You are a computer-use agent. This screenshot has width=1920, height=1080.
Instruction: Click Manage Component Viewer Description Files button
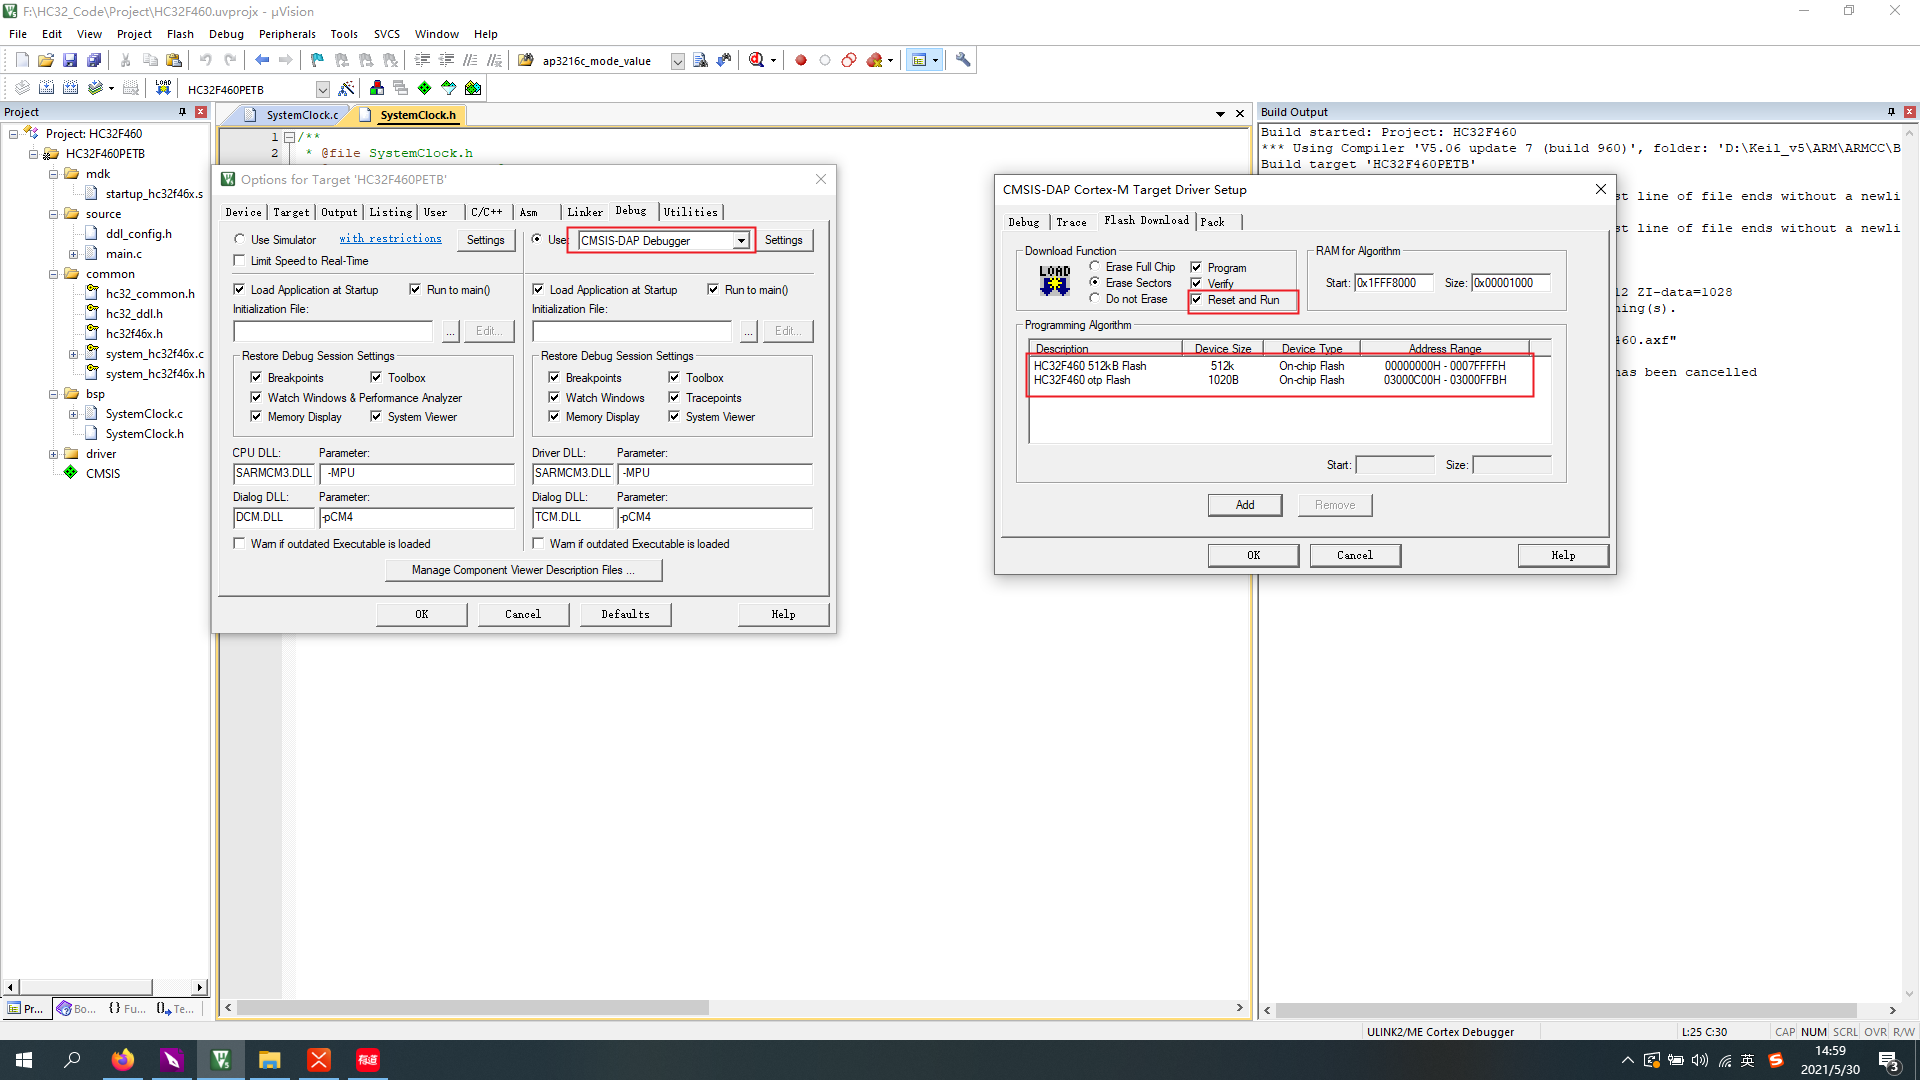[x=523, y=570]
